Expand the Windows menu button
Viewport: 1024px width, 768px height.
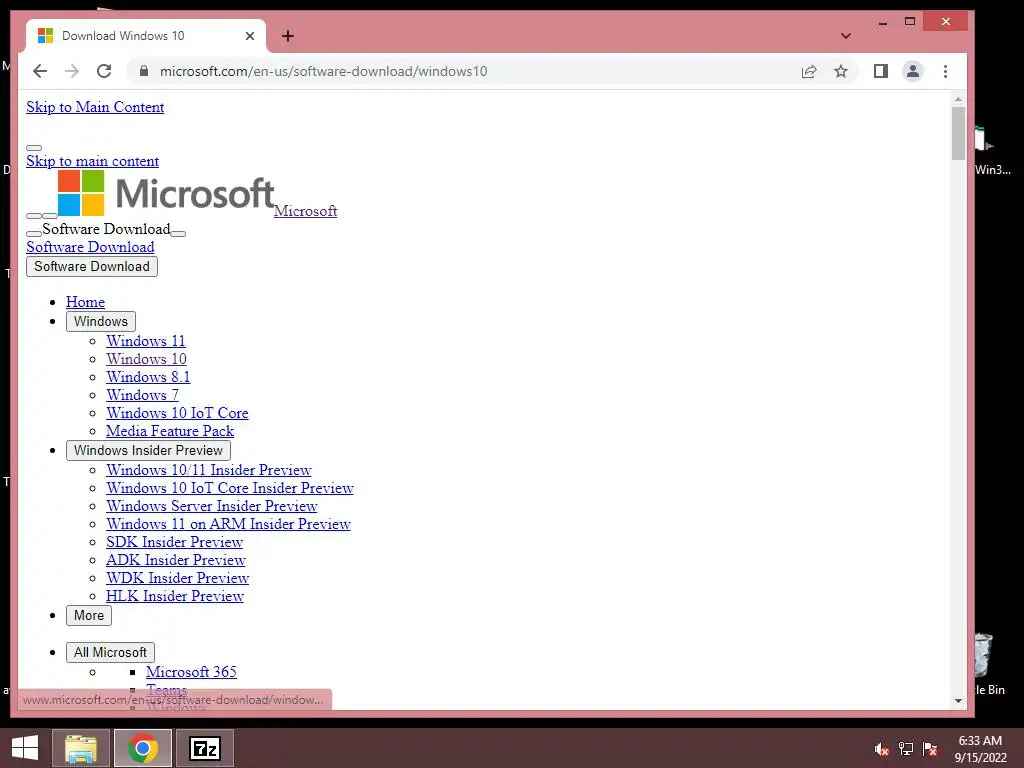pyautogui.click(x=101, y=321)
